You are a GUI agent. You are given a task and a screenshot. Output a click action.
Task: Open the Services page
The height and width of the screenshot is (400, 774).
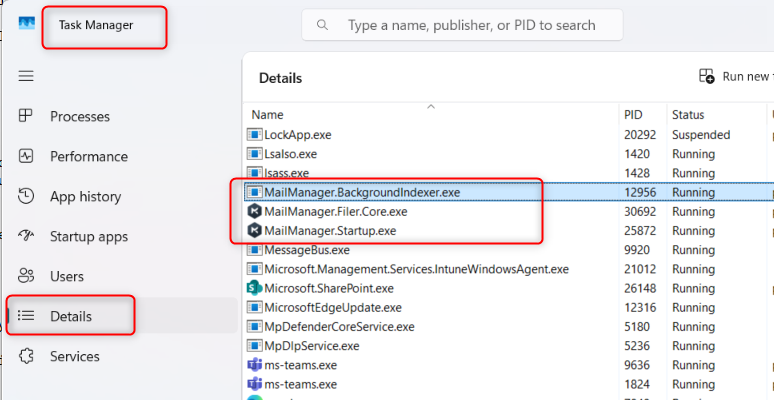75,356
